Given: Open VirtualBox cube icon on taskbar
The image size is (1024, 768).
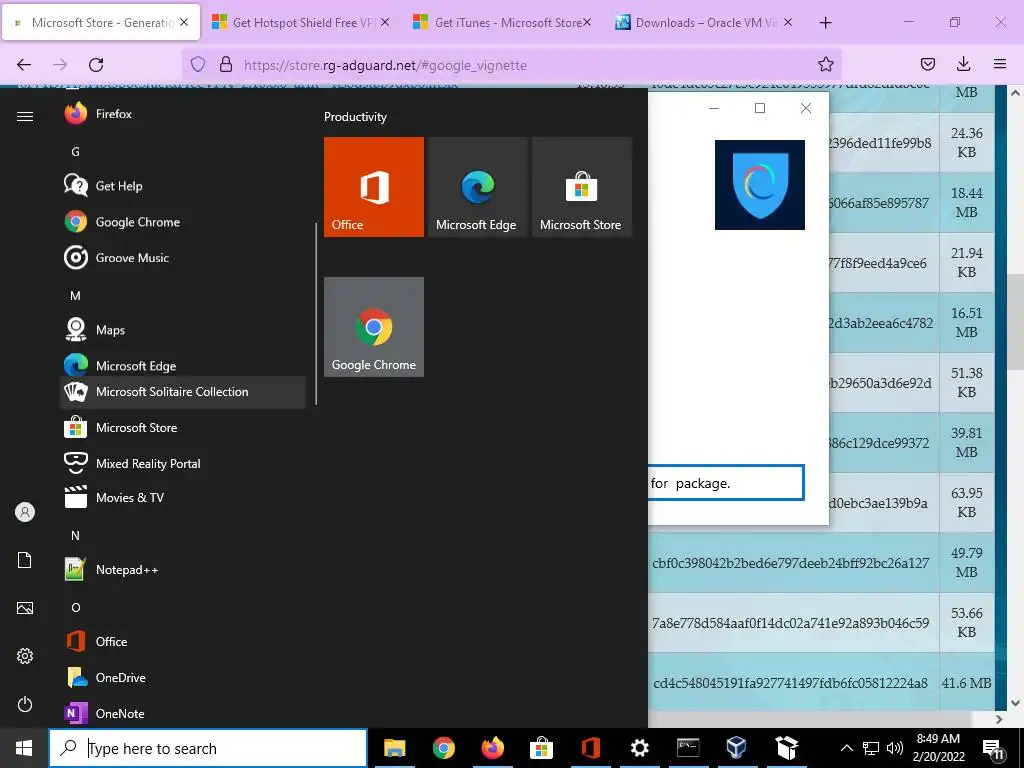Looking at the screenshot, I should (x=737, y=748).
